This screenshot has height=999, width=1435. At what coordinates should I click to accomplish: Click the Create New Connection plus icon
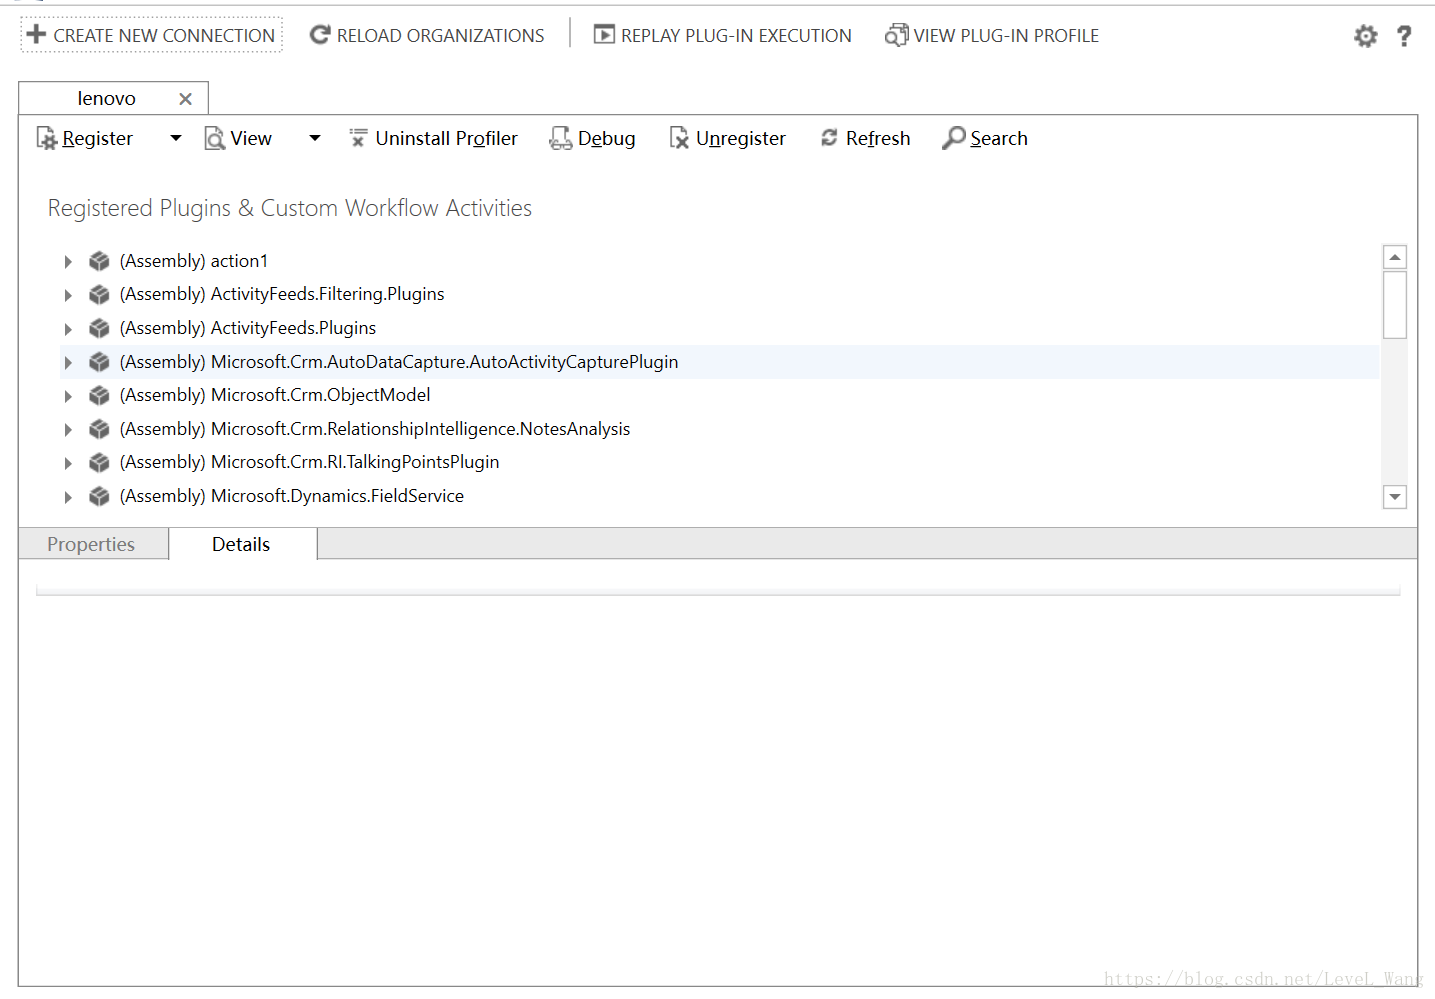(x=36, y=34)
